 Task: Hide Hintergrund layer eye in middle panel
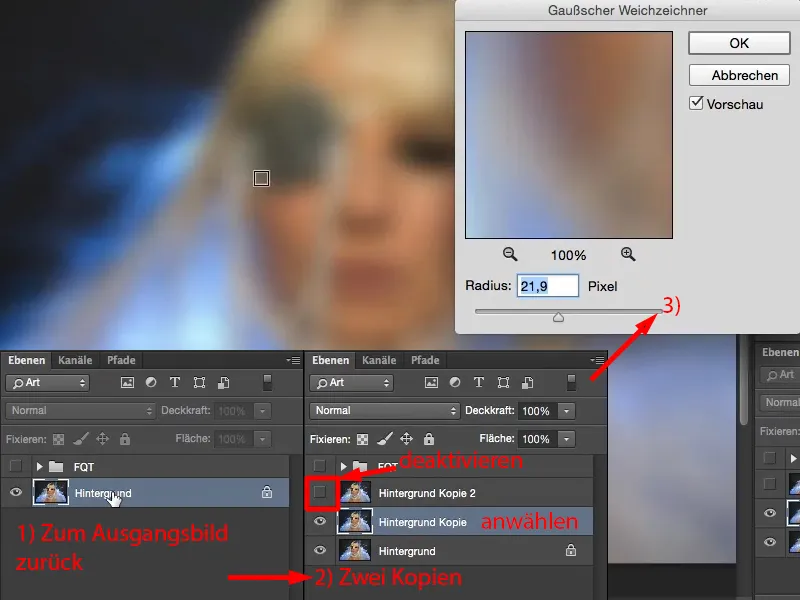(x=320, y=551)
